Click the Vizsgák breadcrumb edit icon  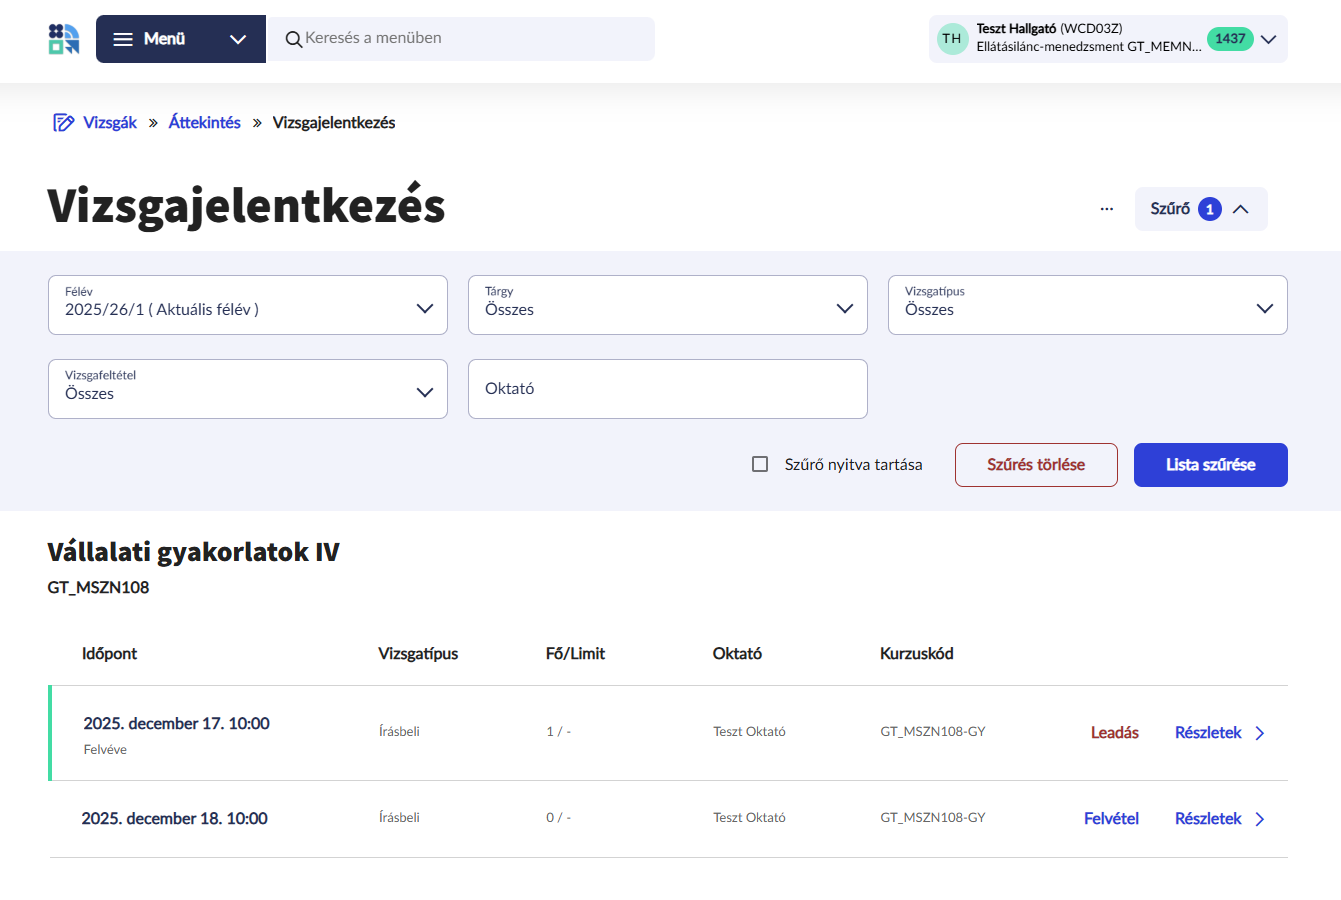64,123
